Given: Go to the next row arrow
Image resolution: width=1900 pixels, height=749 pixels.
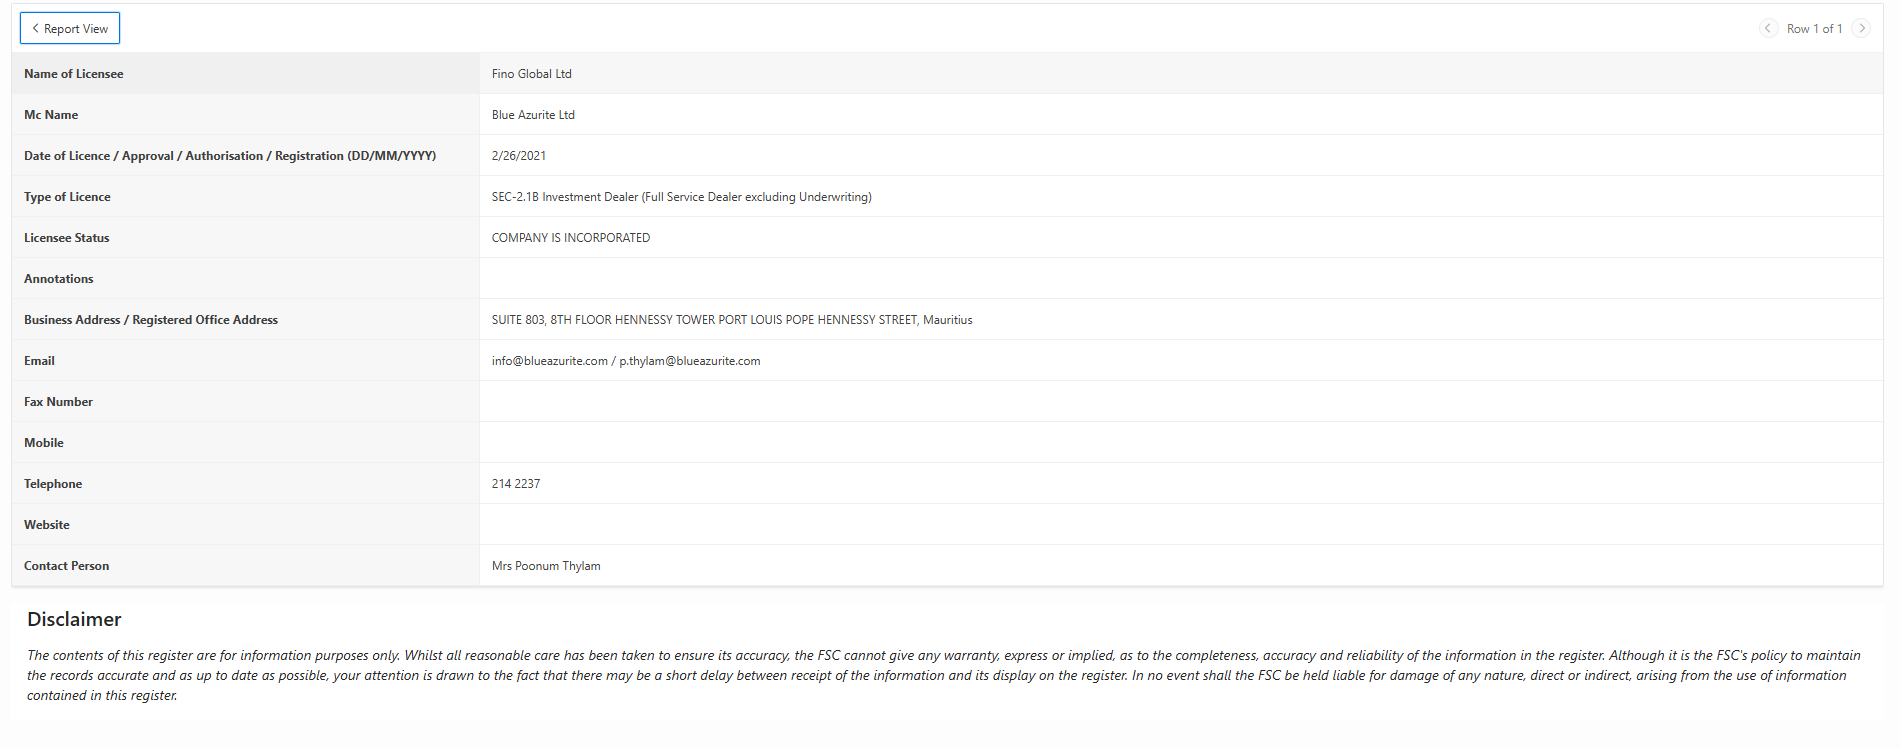Looking at the screenshot, I should (1861, 29).
